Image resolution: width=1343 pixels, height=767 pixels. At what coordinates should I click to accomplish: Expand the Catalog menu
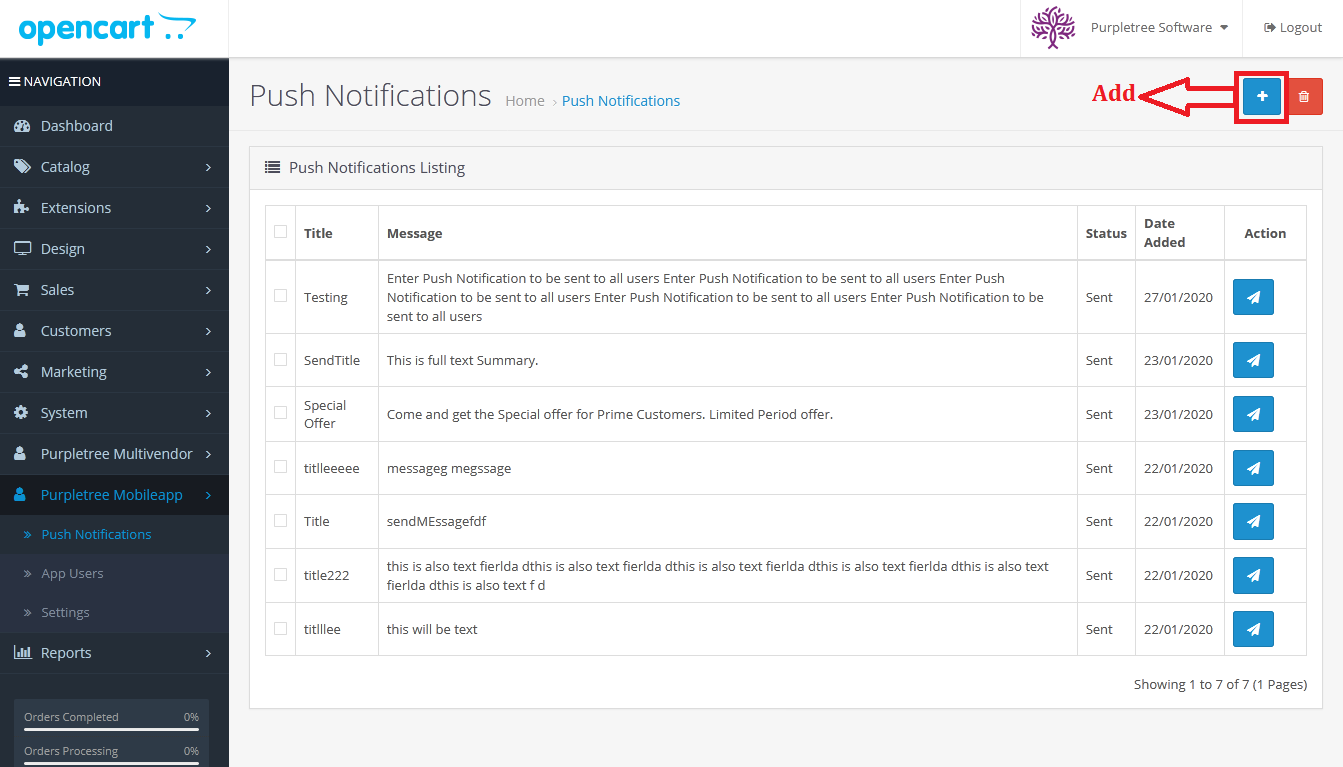click(x=114, y=167)
